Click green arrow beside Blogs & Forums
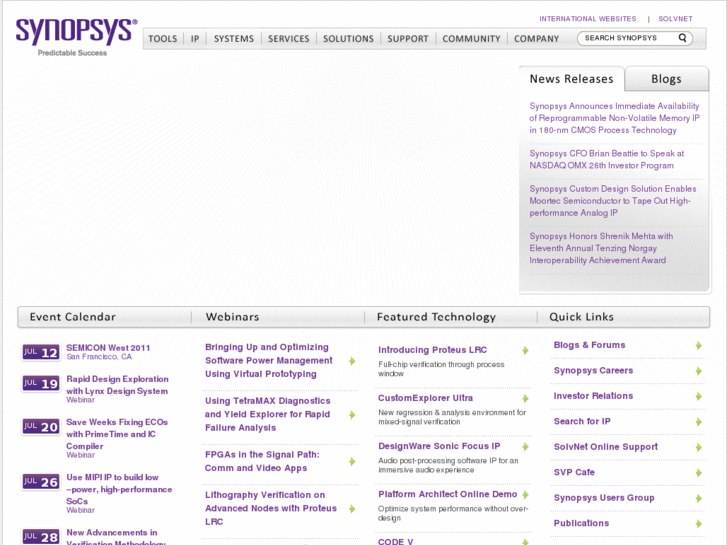 pyautogui.click(x=698, y=346)
